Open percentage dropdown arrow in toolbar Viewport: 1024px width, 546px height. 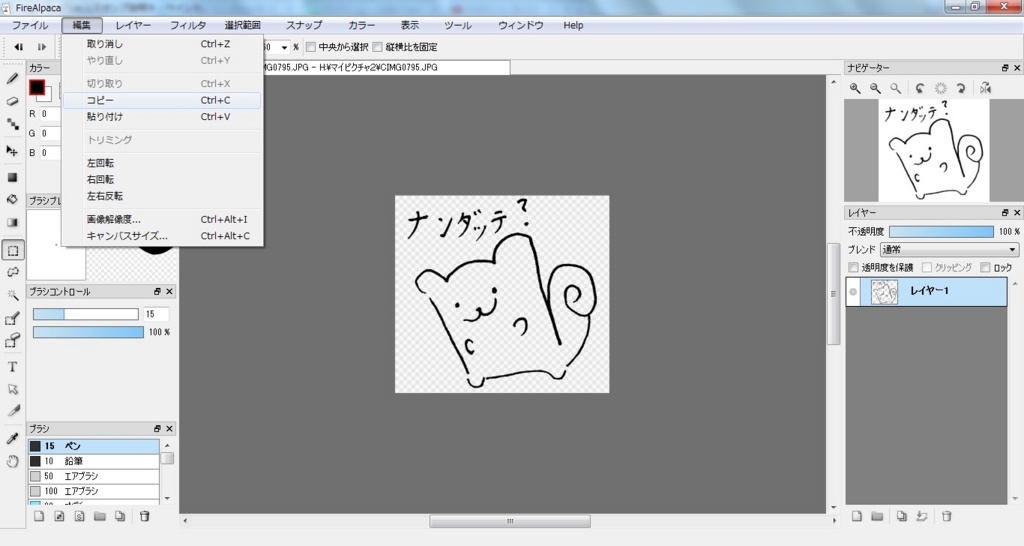tap(284, 47)
